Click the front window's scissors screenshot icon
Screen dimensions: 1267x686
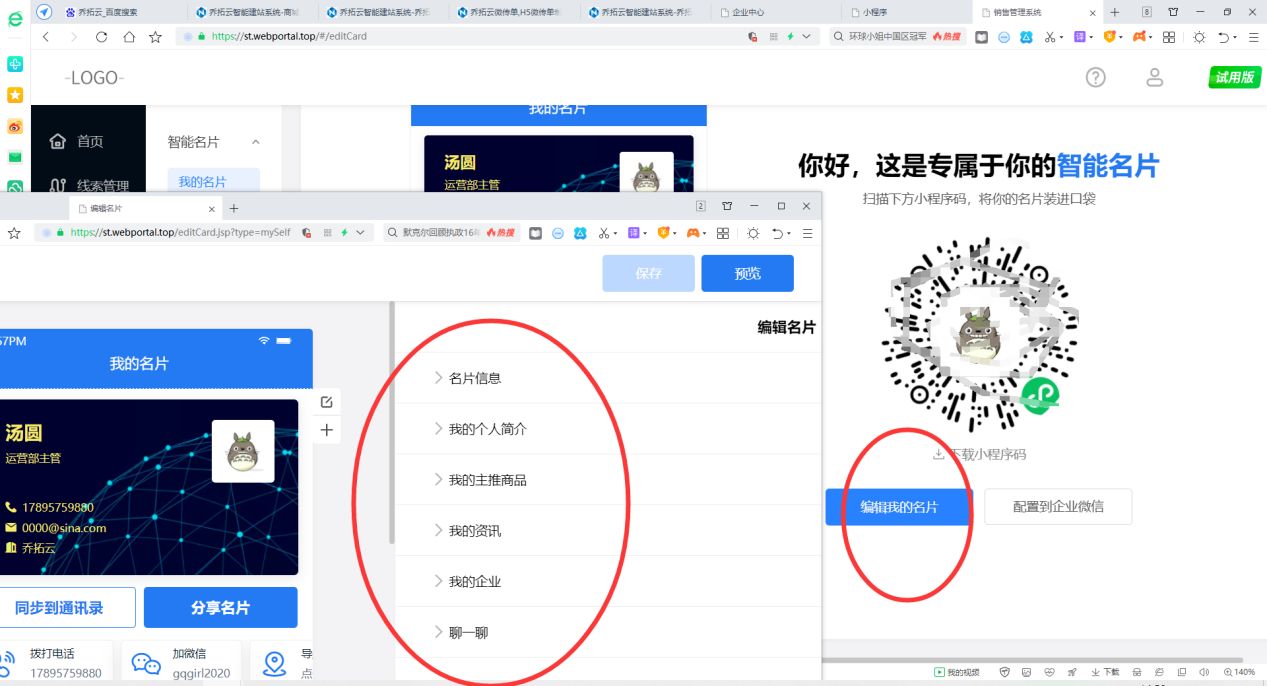click(606, 233)
